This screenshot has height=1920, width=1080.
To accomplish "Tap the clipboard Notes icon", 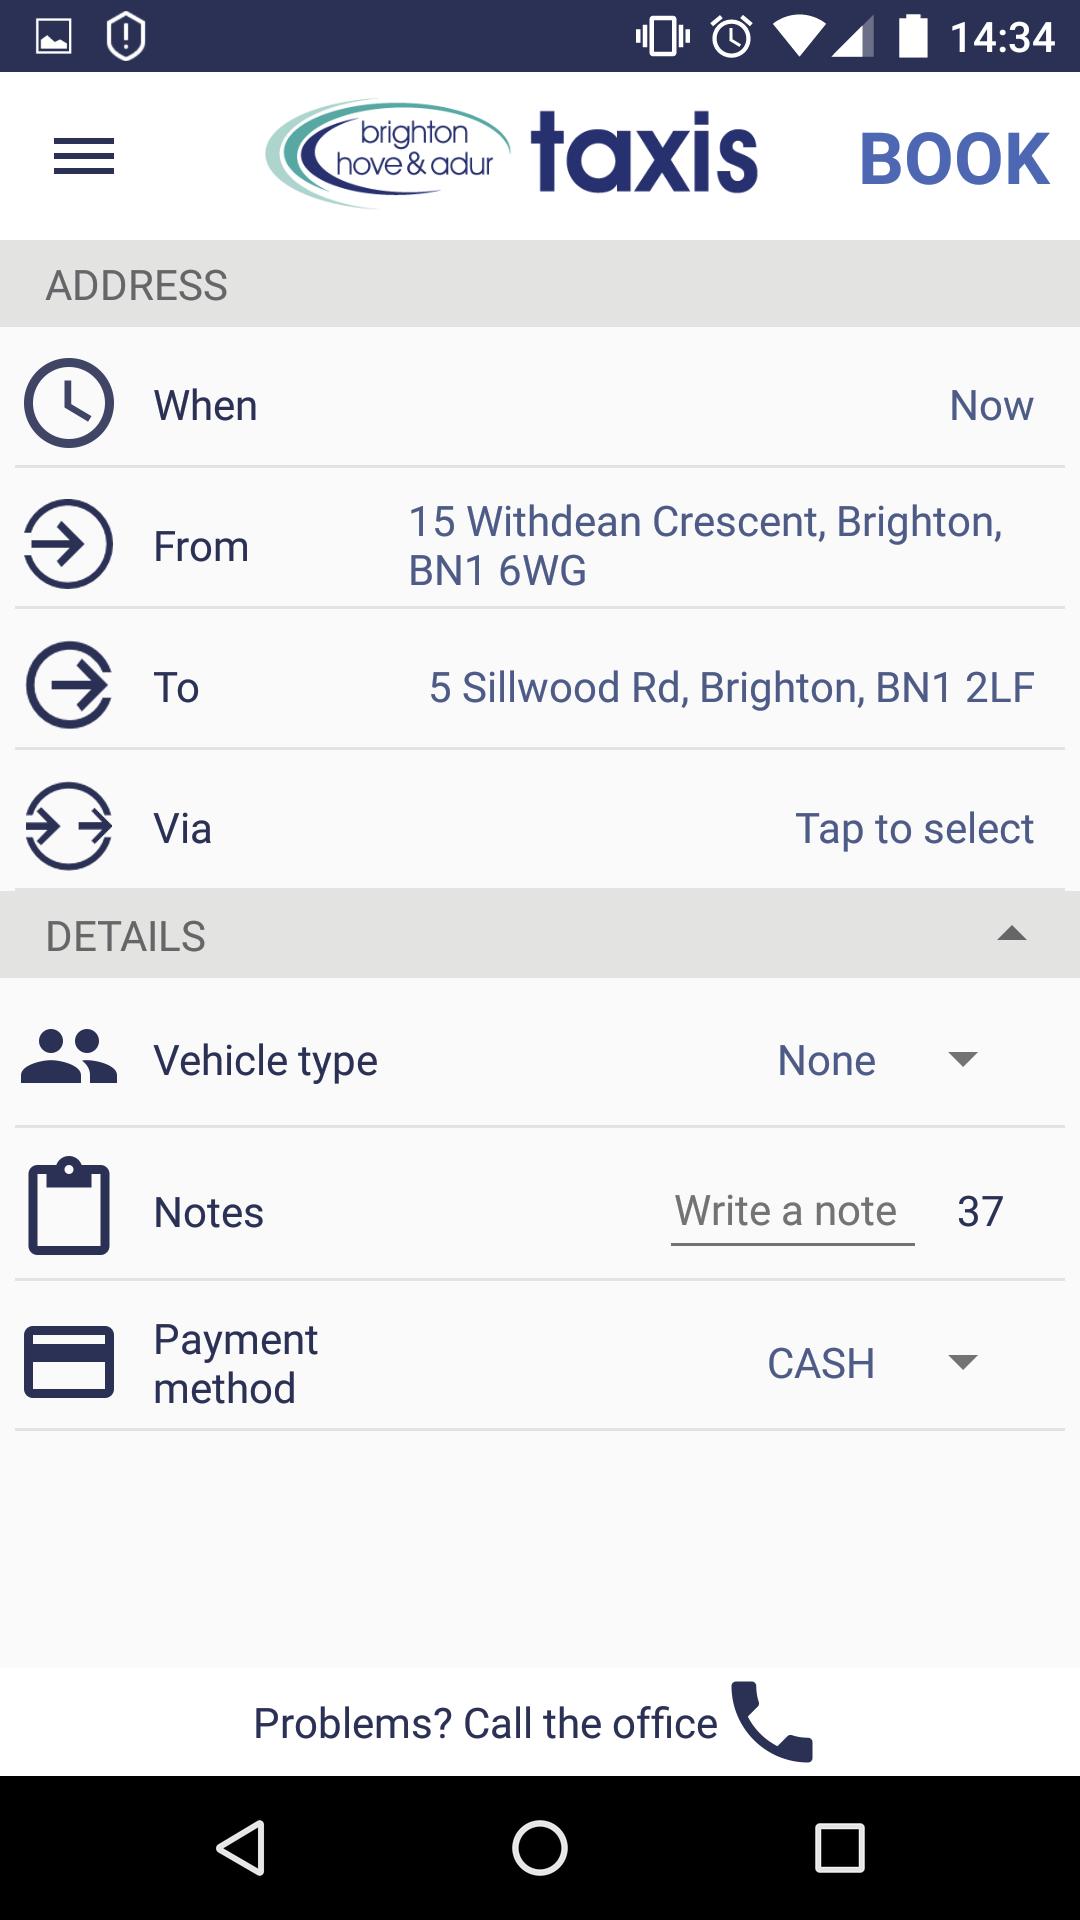I will click(69, 1207).
